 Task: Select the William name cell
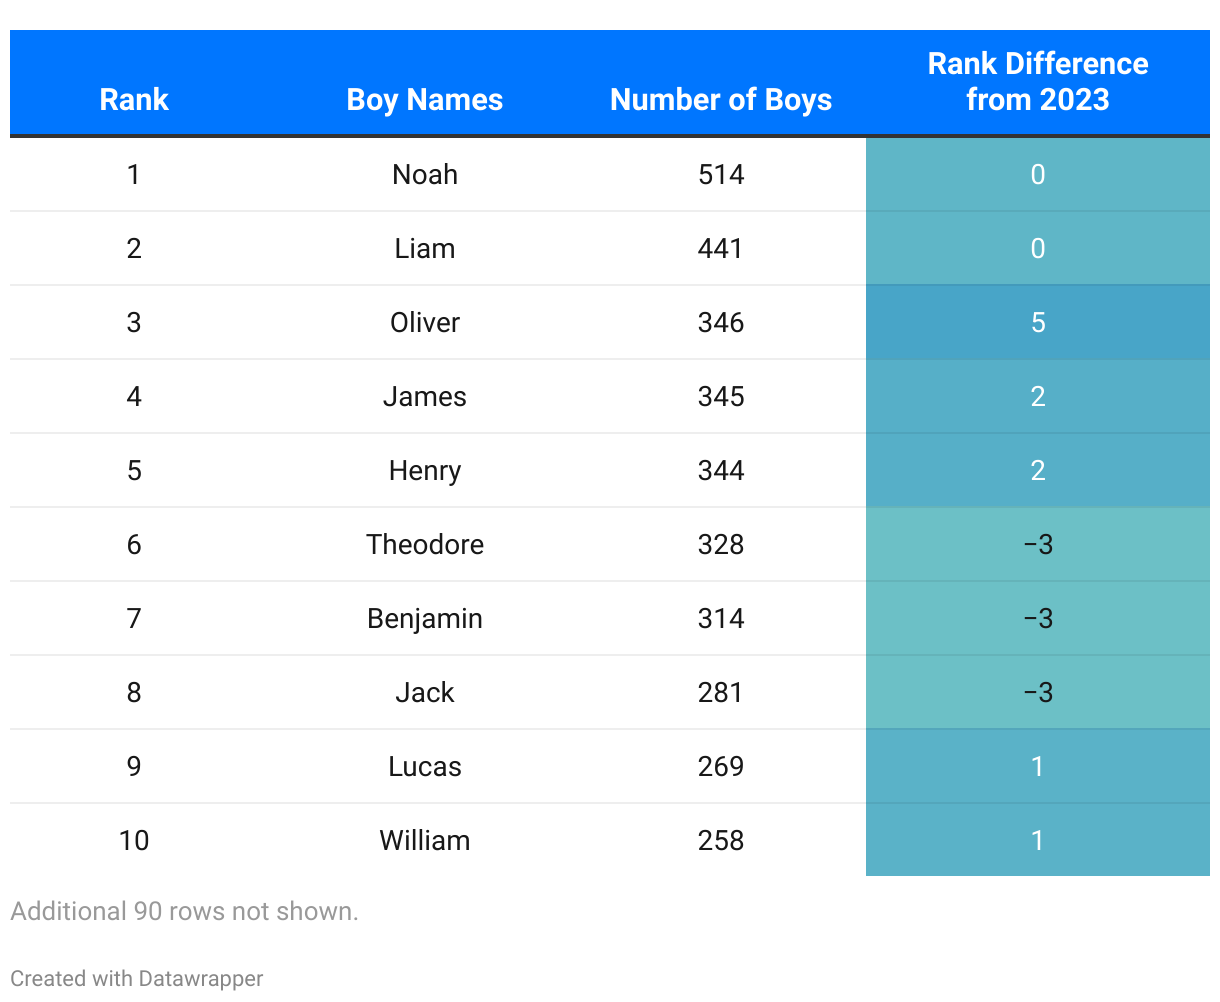coord(425,841)
